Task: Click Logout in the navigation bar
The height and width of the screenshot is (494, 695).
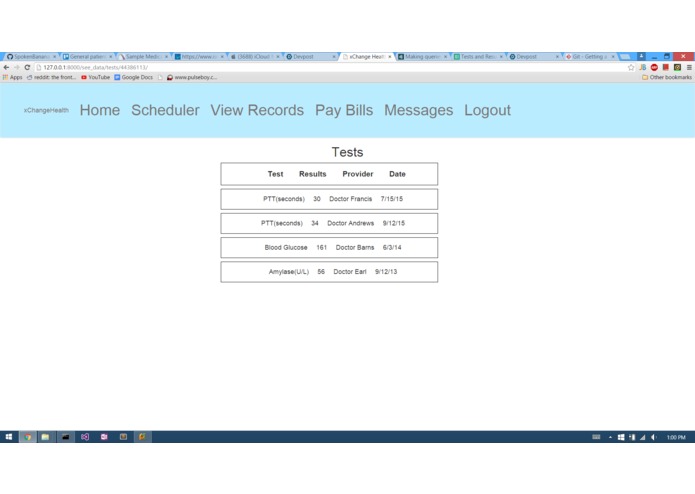Action: [x=488, y=110]
